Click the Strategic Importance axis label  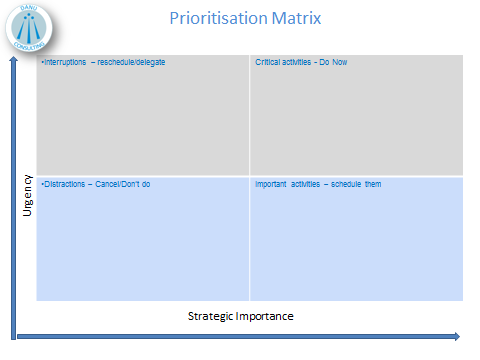[x=241, y=316]
